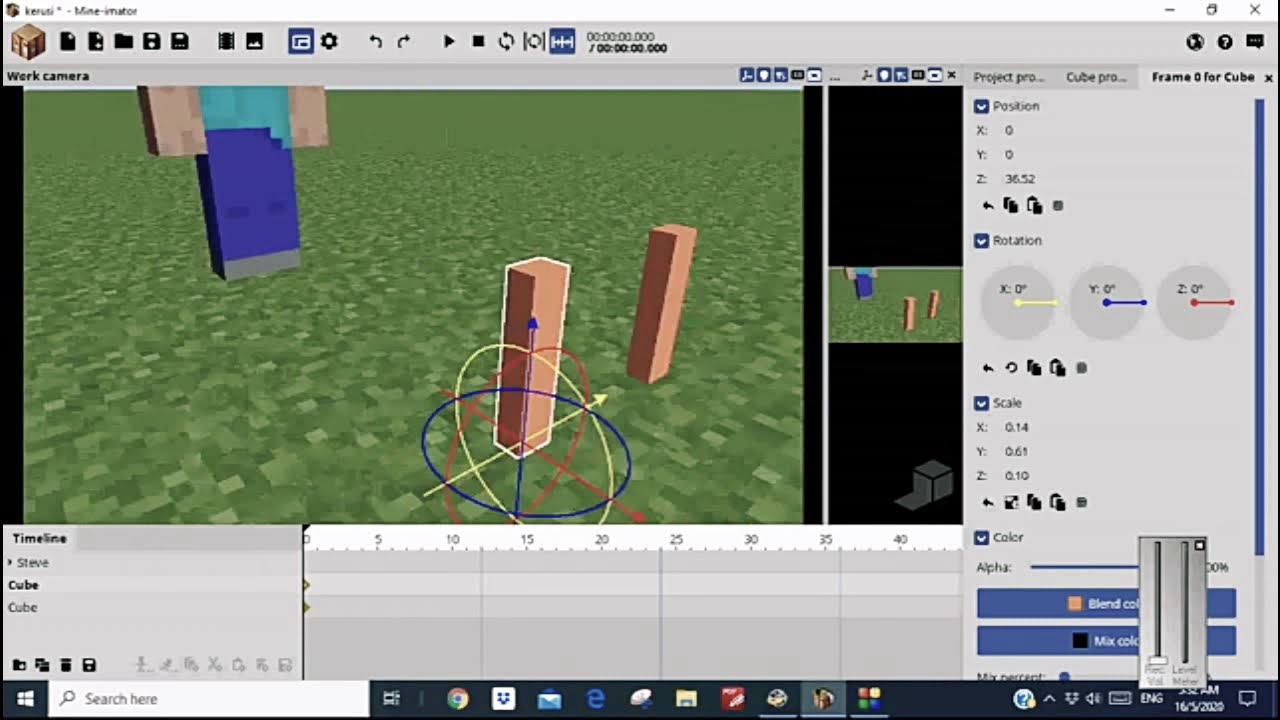The image size is (1280, 720).
Task: Edit the Scale Z value 0.10
Action: 1017,476
